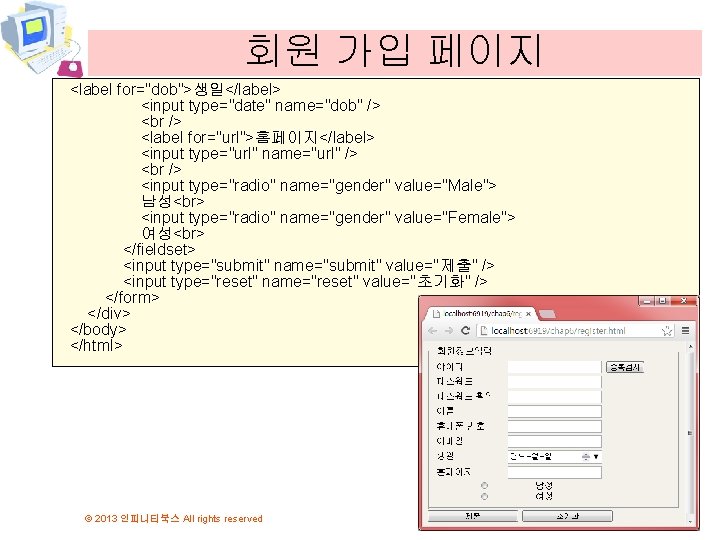Bookmark the page with the star icon

coord(667,331)
